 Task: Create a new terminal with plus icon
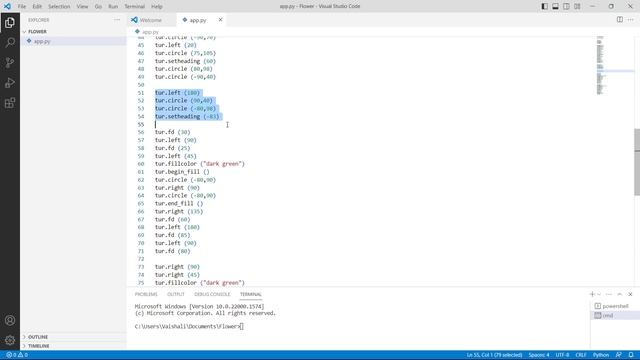coord(592,294)
